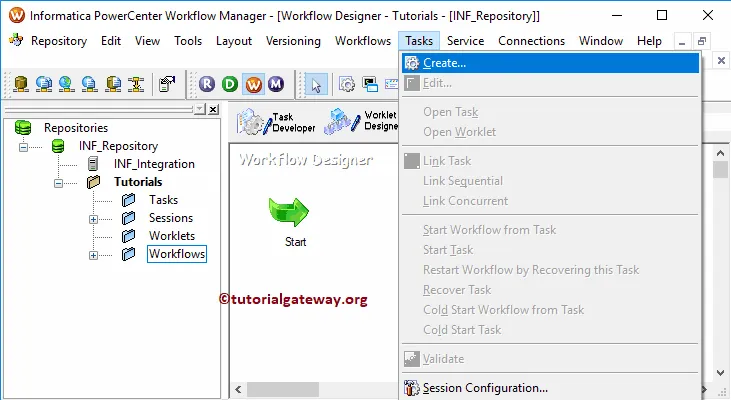Click the cylinder with document toolbar icon
The image size is (731, 400).
(113, 84)
